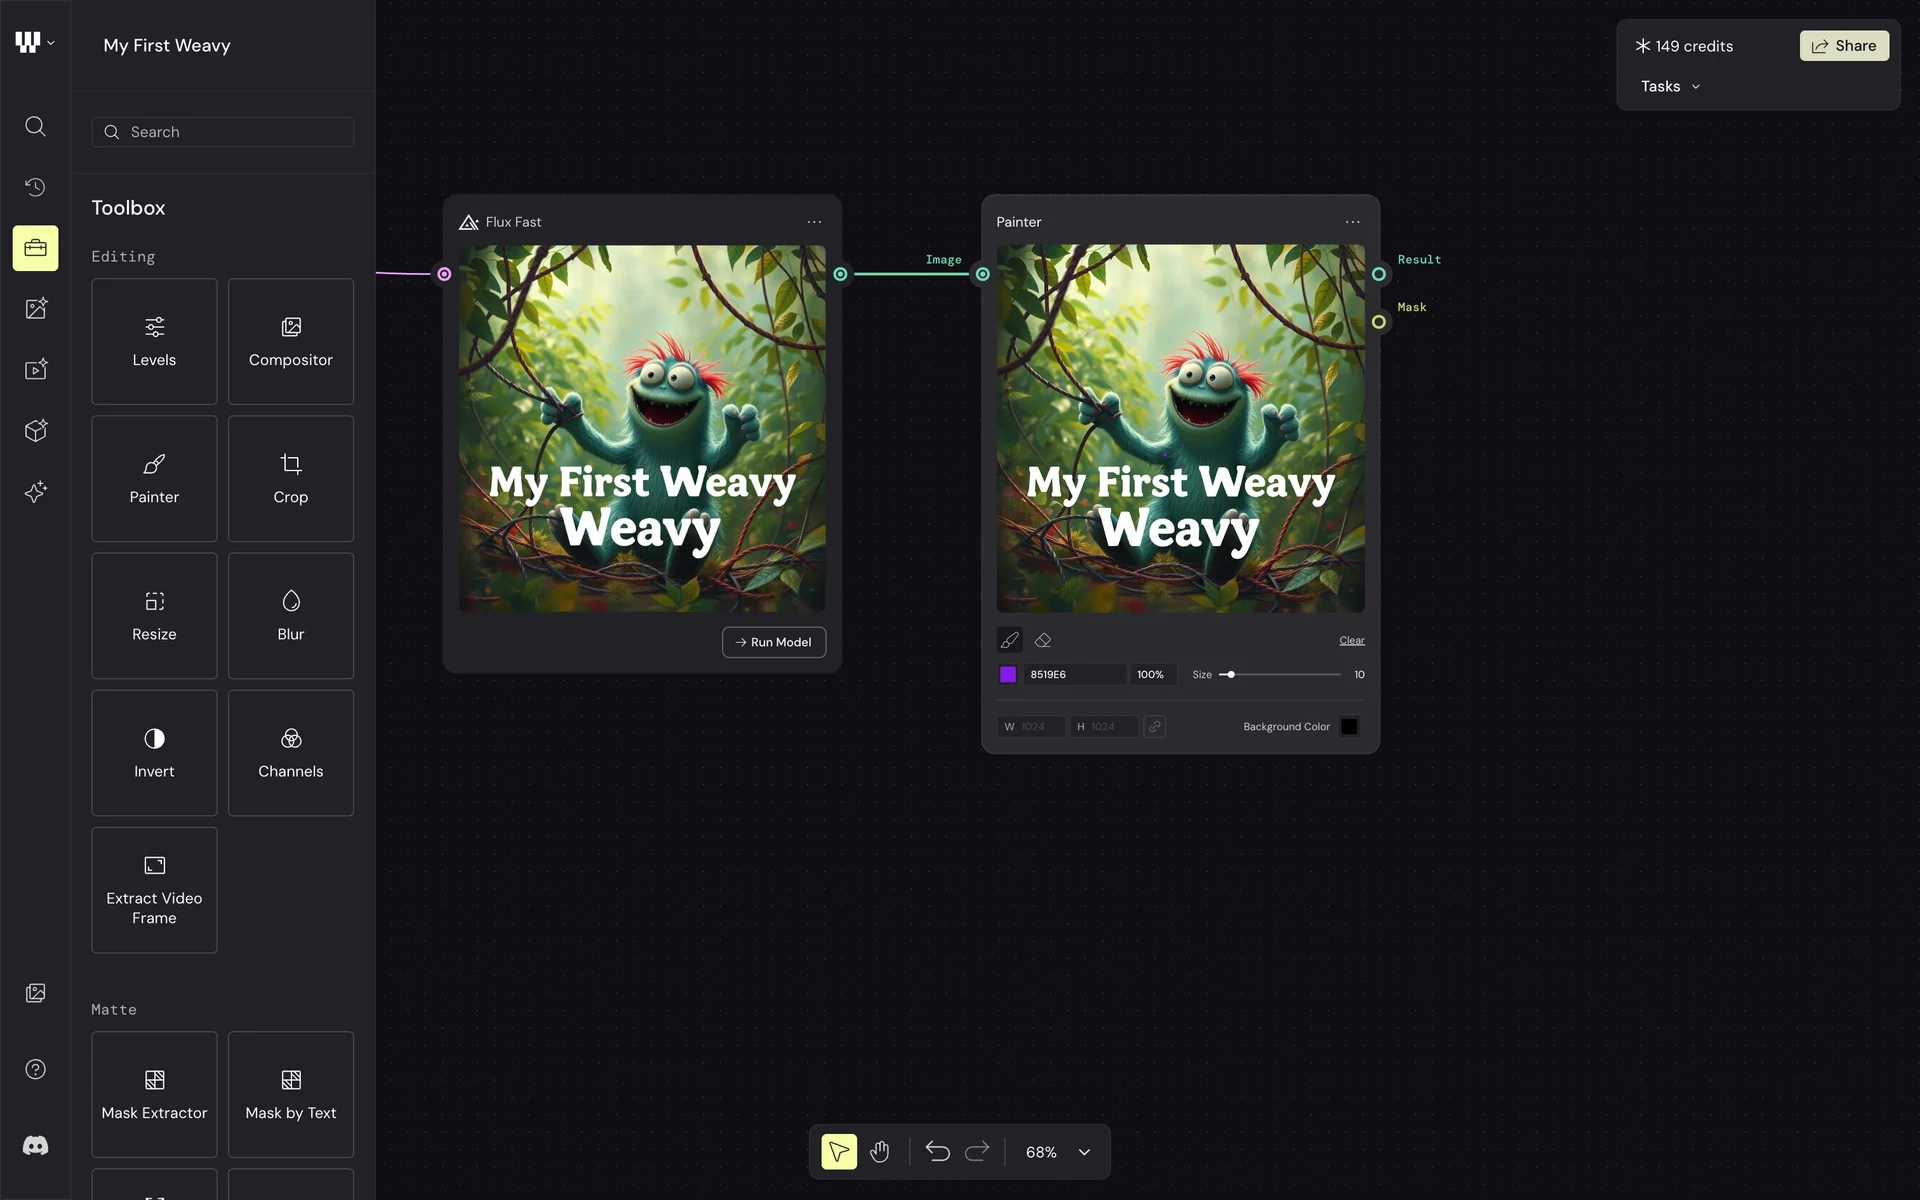Screen dimensions: 1920x1200
Task: Click the purple brush color swatch
Action: click(1008, 675)
